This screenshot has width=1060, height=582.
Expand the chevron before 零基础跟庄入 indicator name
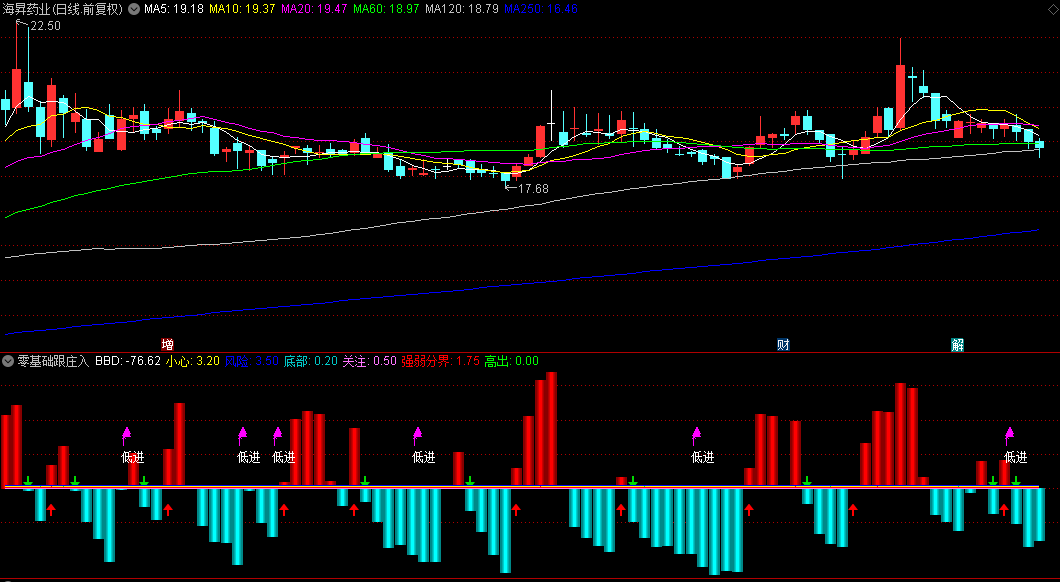click(8, 361)
